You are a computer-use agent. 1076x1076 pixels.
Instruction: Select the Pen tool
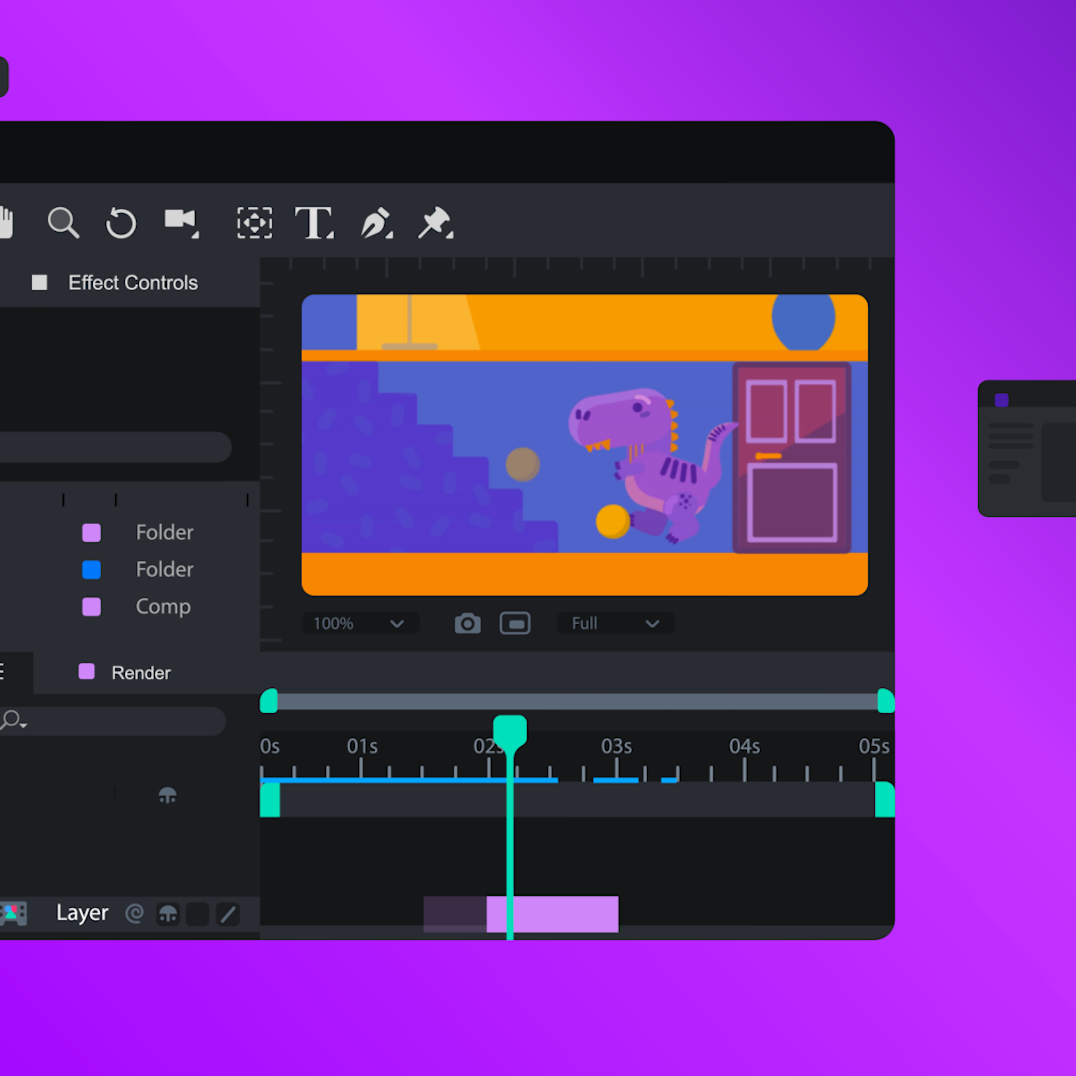377,223
